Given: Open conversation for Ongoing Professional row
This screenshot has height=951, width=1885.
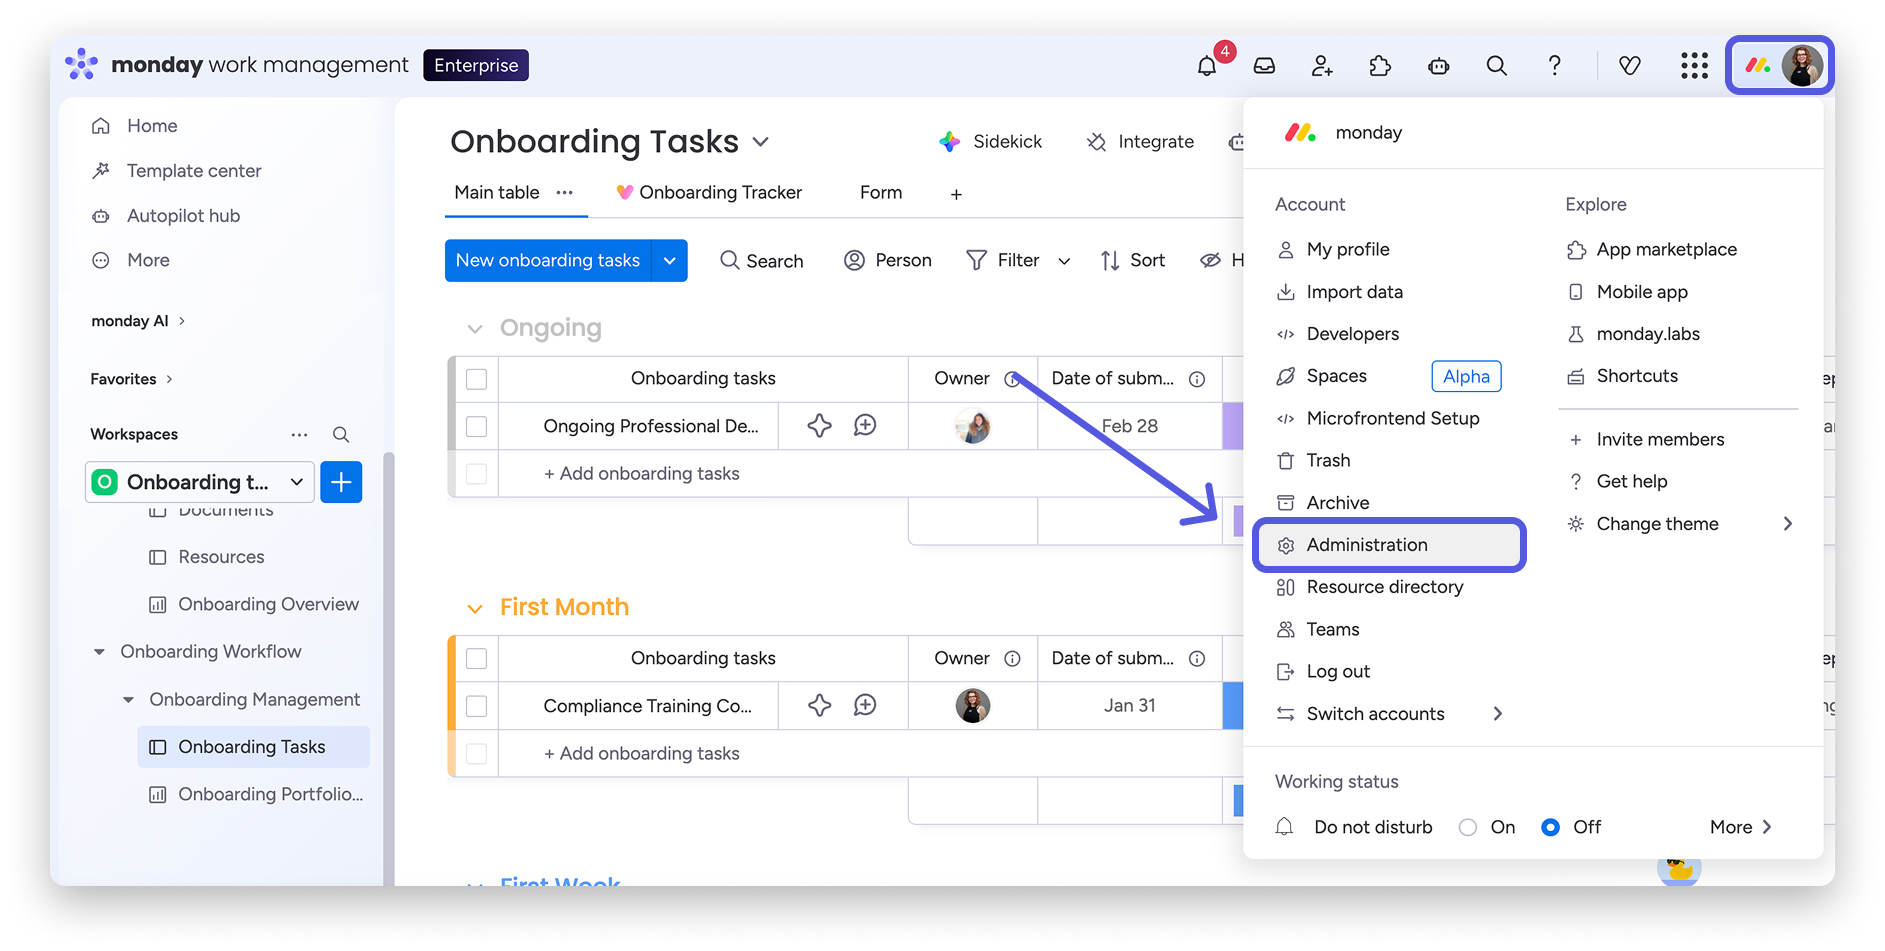Looking at the screenshot, I should pyautogui.click(x=865, y=426).
